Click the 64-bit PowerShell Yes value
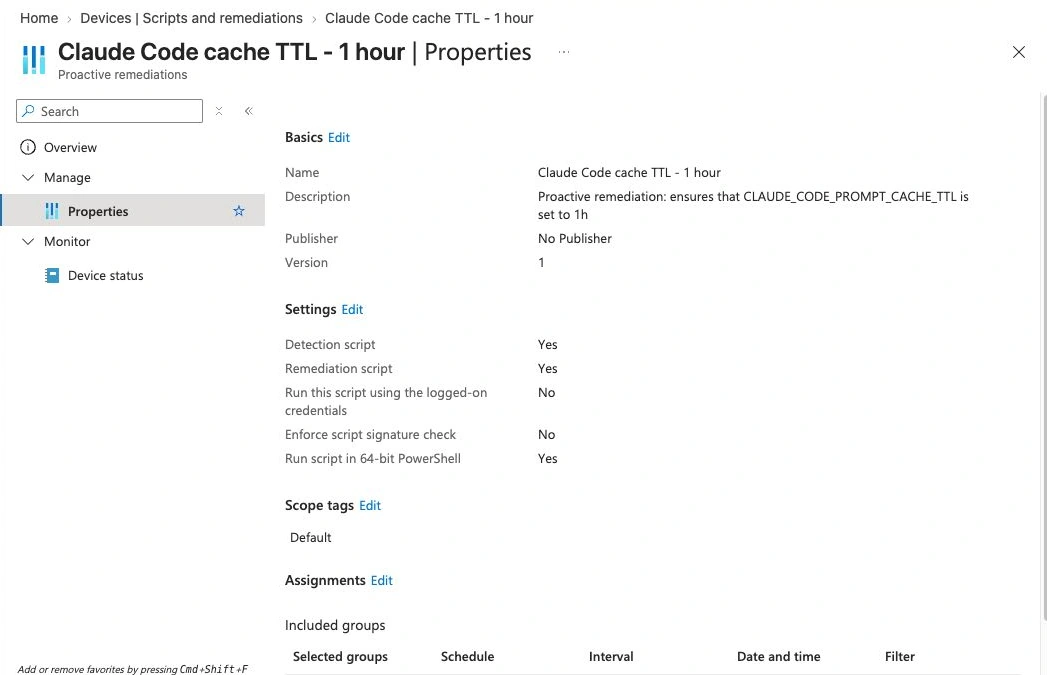 [548, 459]
